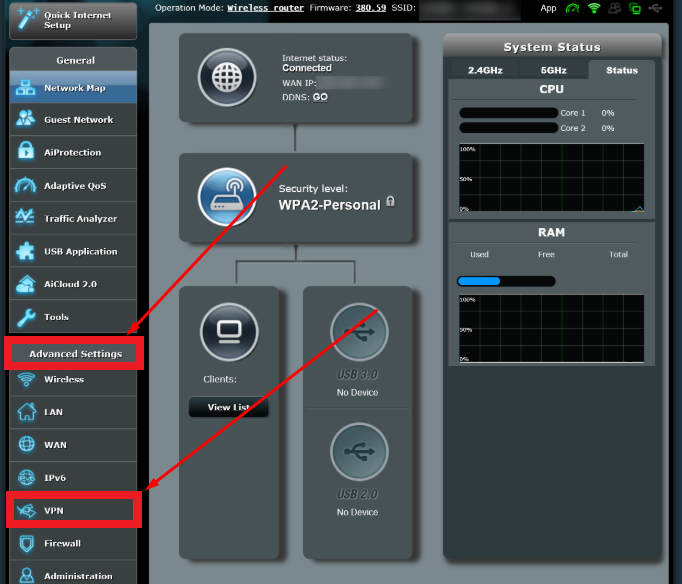This screenshot has width=682, height=584.
Task: Click the WPA2 security lock icon
Action: (390, 202)
